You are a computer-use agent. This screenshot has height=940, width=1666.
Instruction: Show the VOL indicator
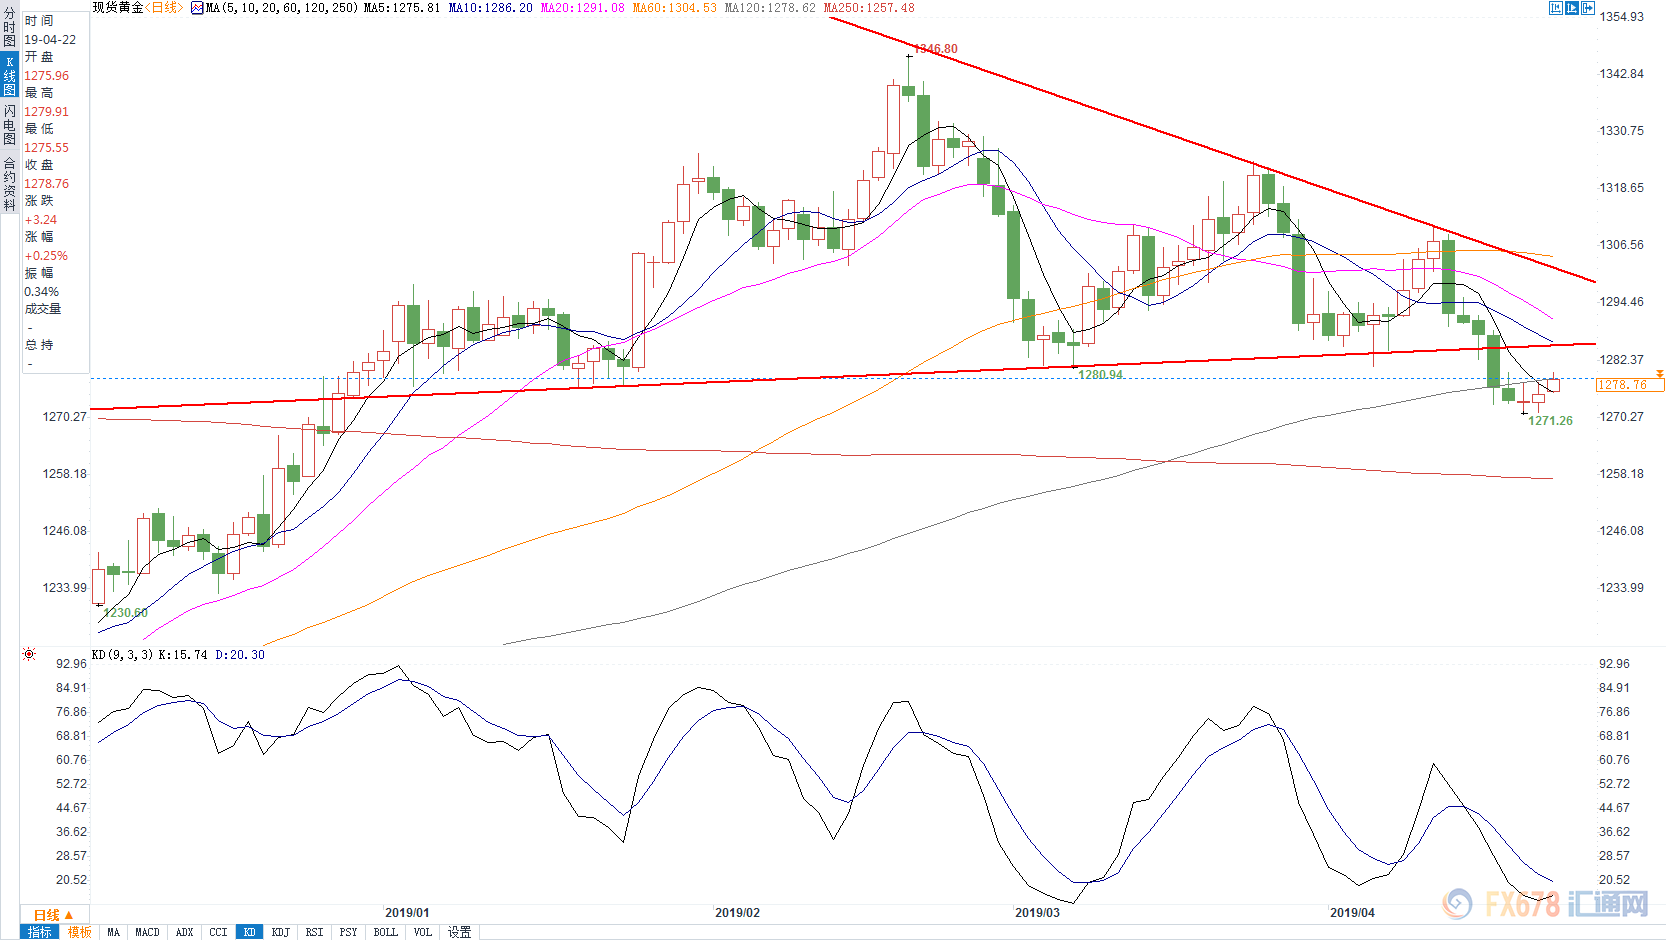(423, 932)
